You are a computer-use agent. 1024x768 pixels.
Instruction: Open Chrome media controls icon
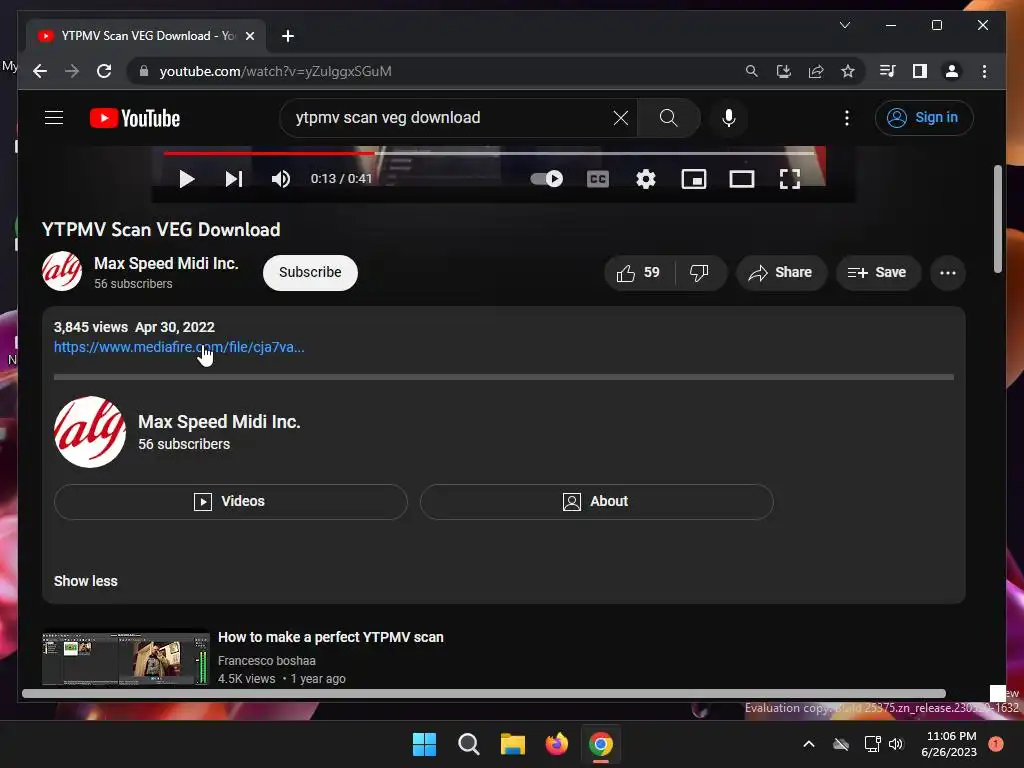tap(888, 71)
